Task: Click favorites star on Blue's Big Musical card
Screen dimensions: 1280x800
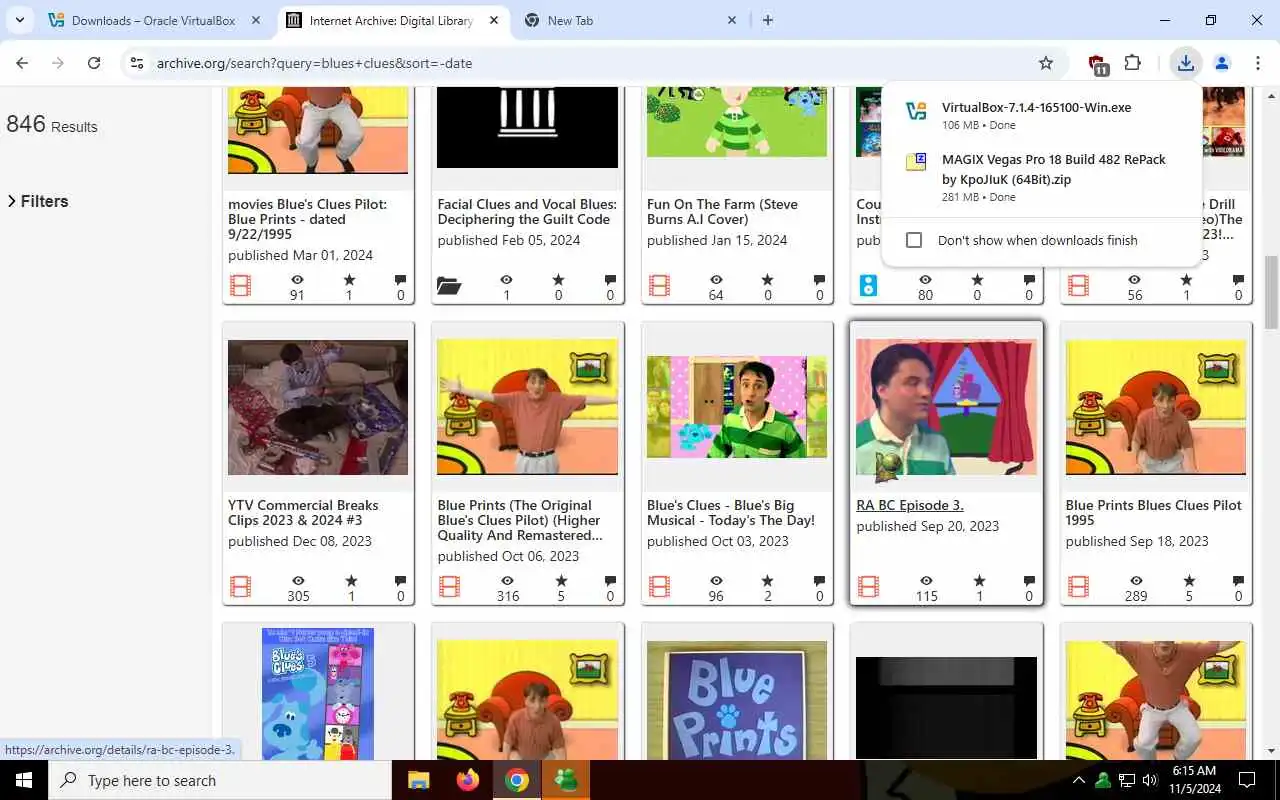Action: [x=770, y=581]
